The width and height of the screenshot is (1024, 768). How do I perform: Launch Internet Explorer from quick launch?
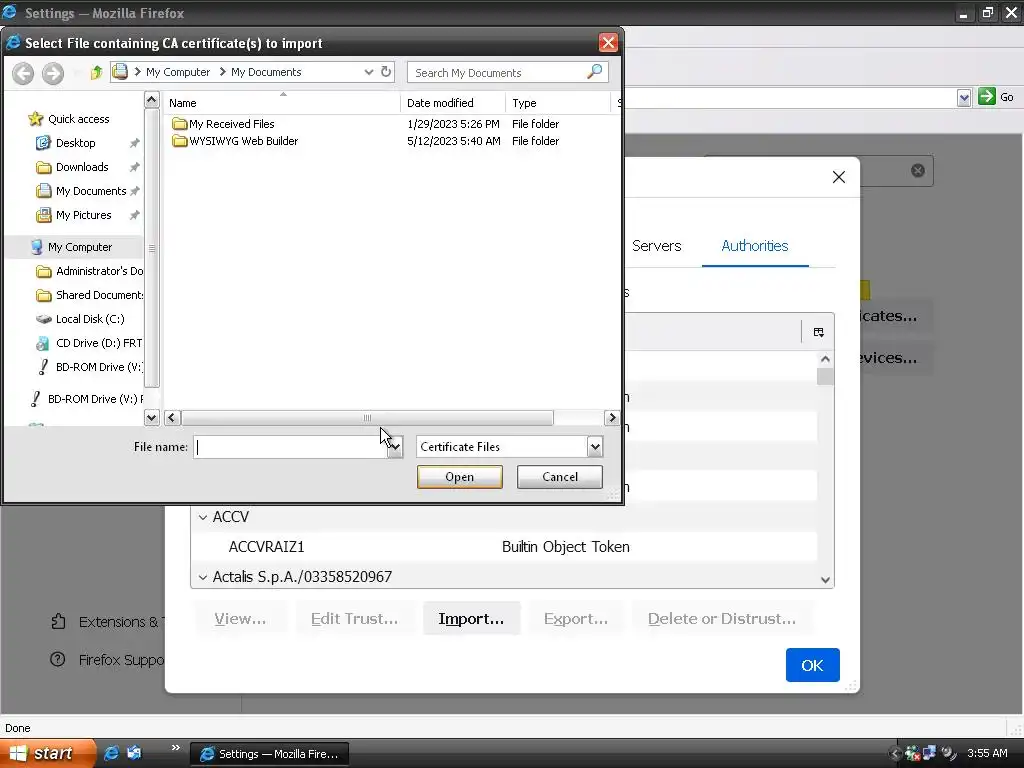coord(111,753)
